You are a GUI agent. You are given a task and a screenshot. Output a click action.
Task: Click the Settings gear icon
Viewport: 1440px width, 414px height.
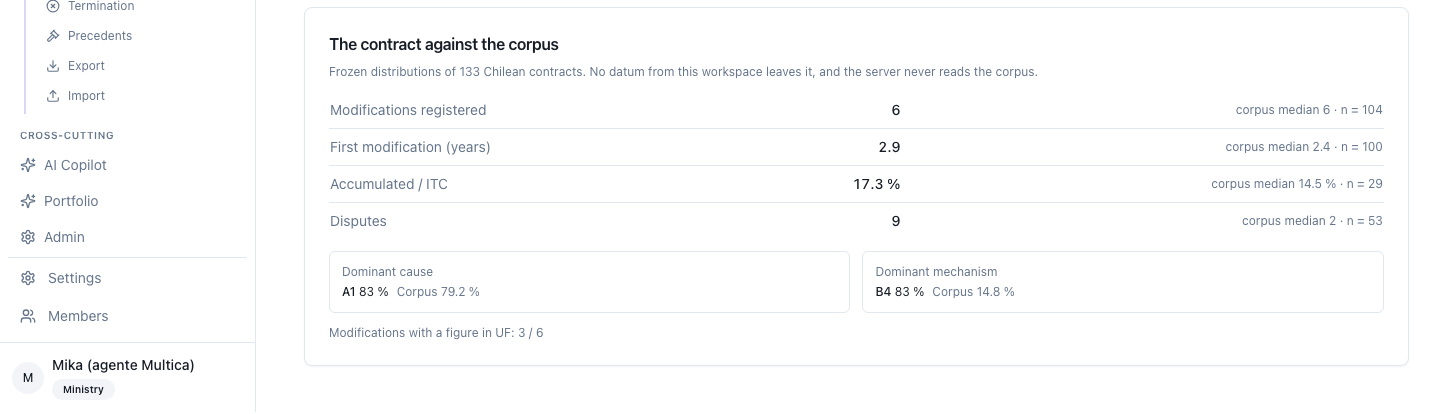pos(28,278)
